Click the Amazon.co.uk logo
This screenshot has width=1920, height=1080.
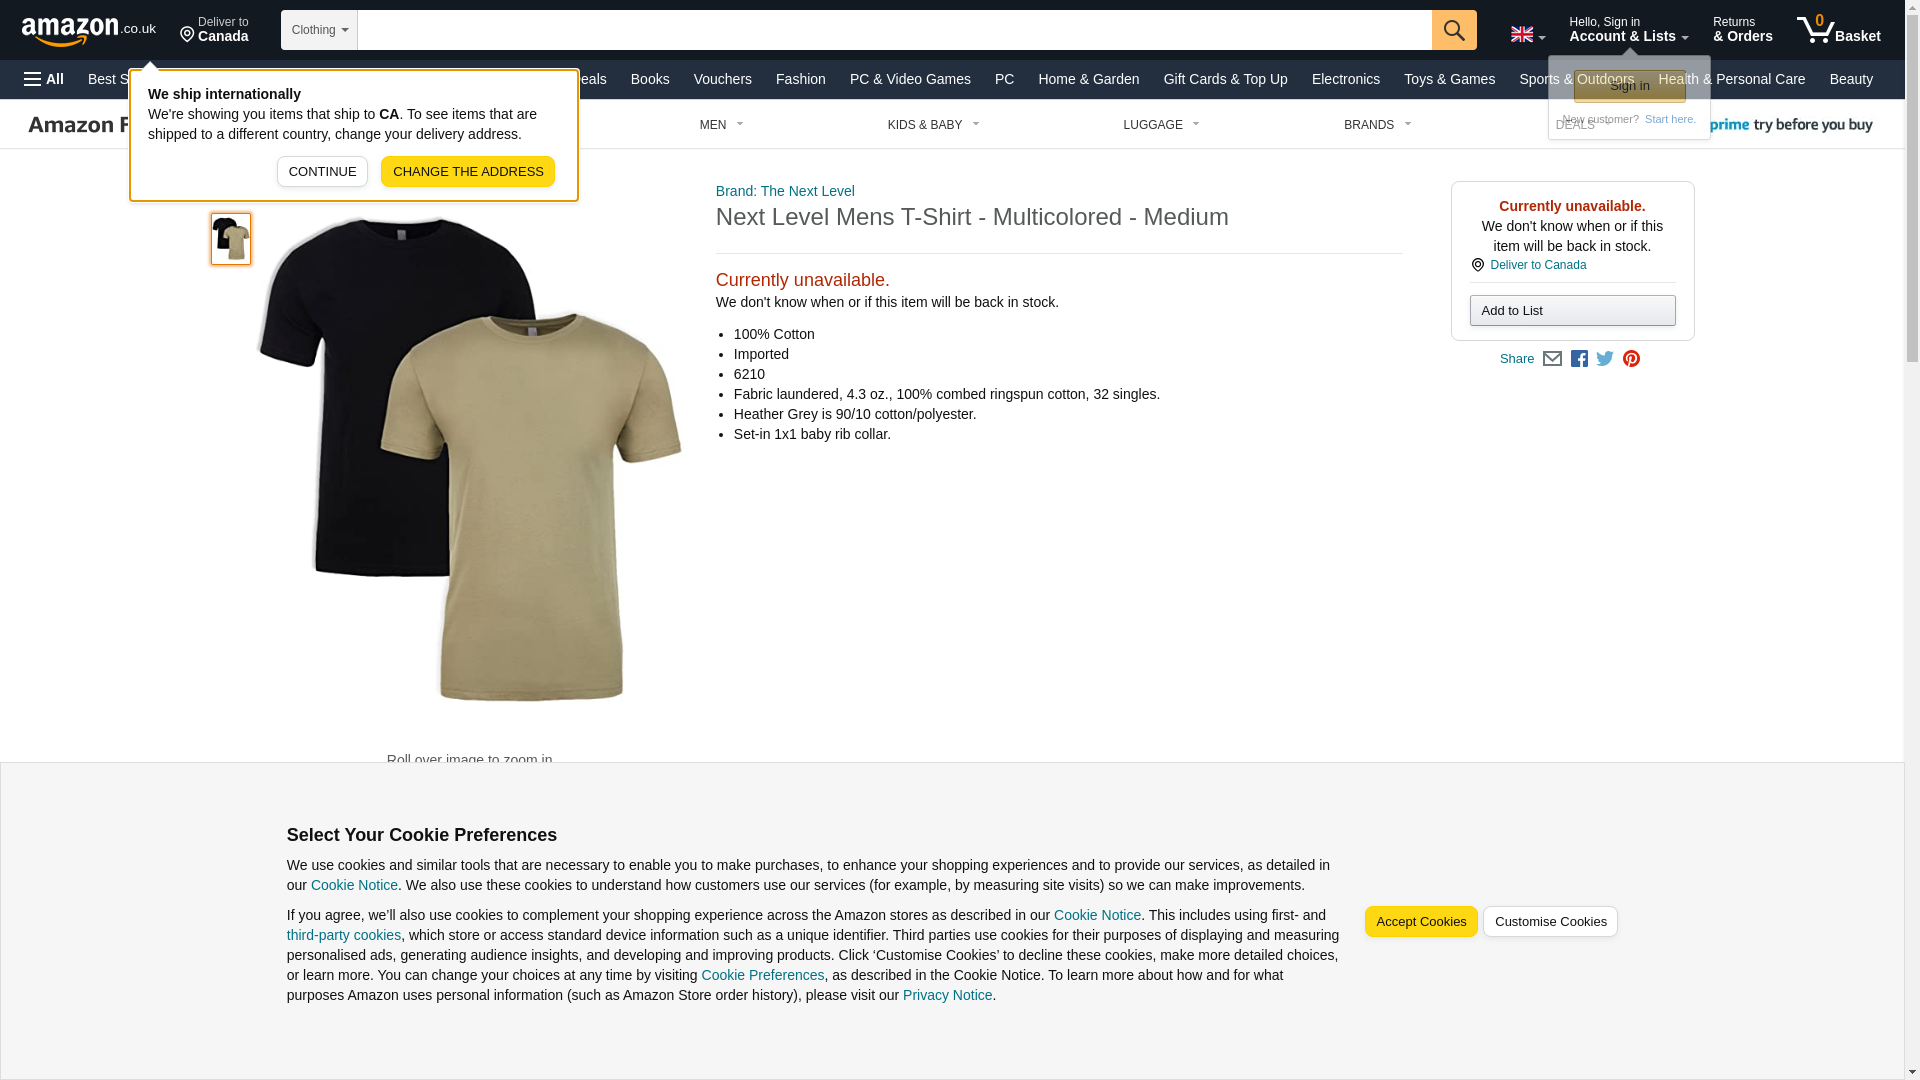click(89, 30)
